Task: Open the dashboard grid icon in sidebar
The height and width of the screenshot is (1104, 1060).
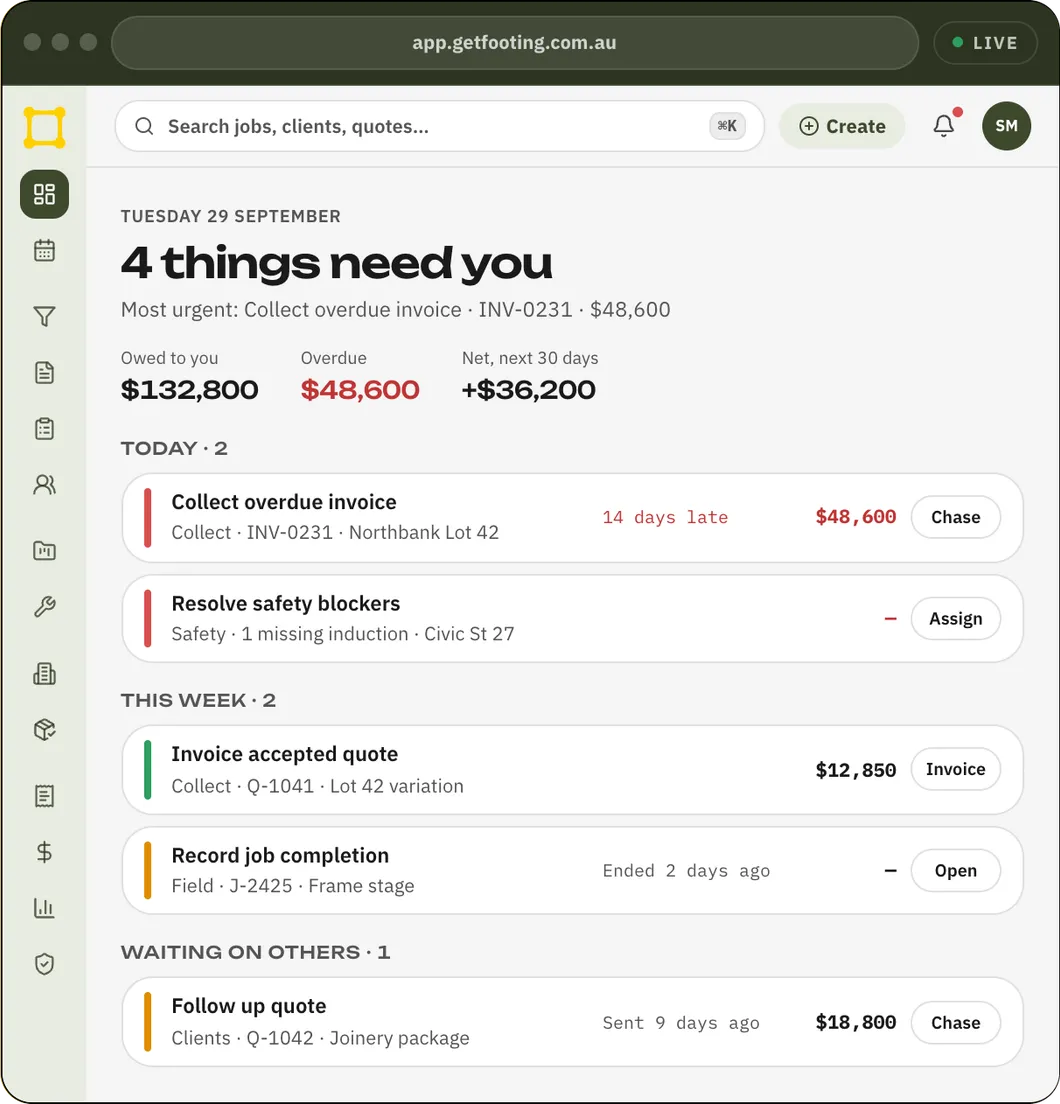Action: 44,194
